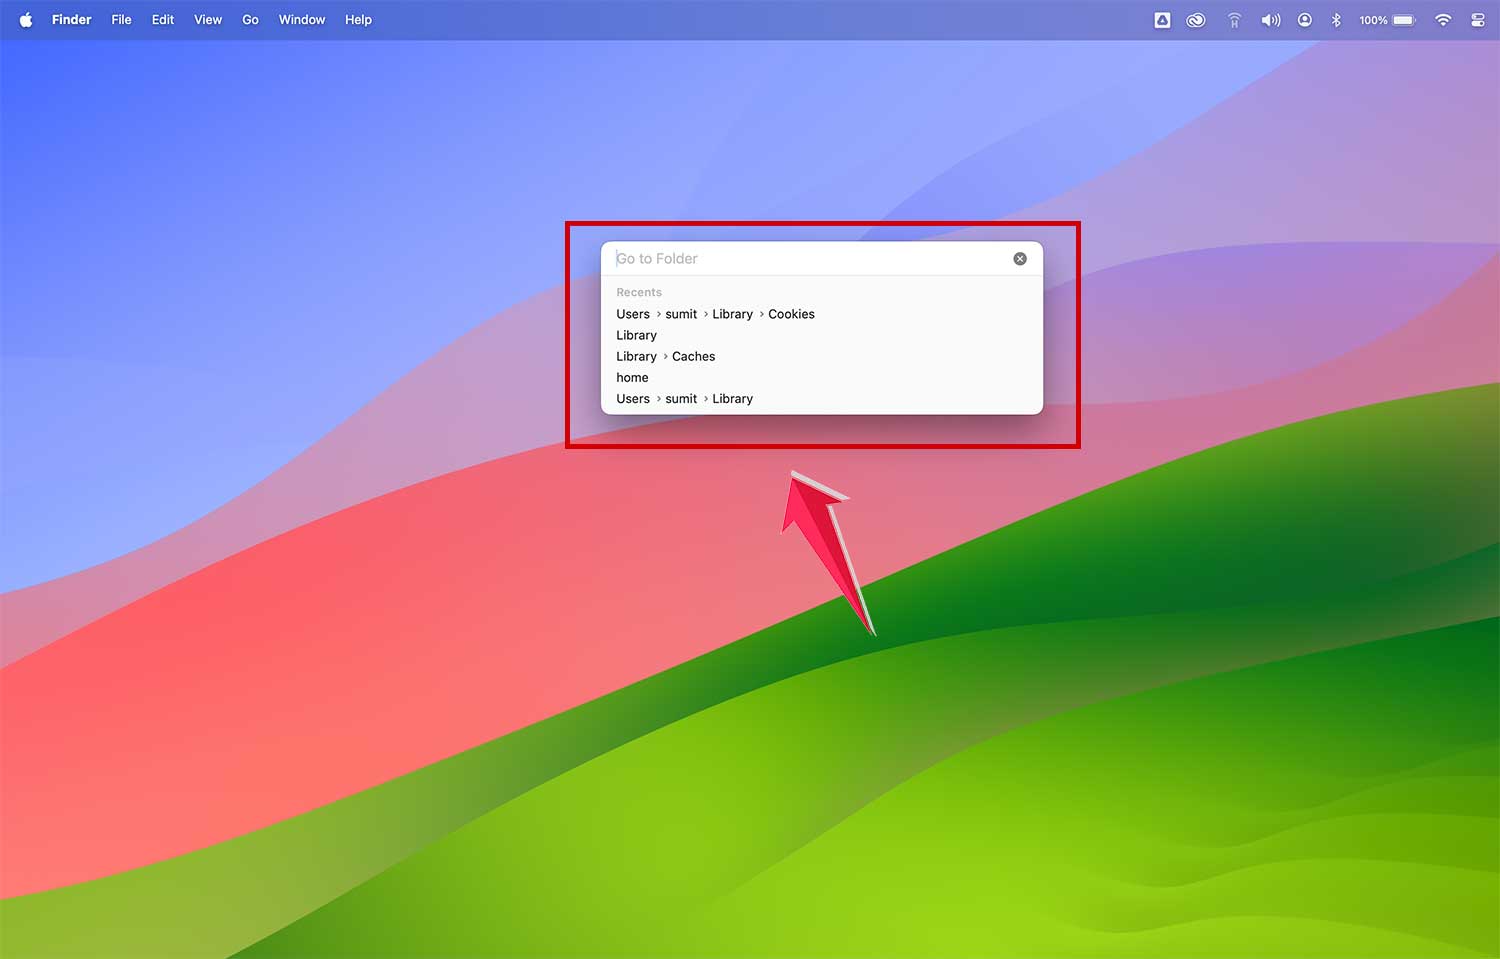Viewport: 1500px width, 959px height.
Task: Open the Wi-Fi status icon
Action: (x=1443, y=19)
